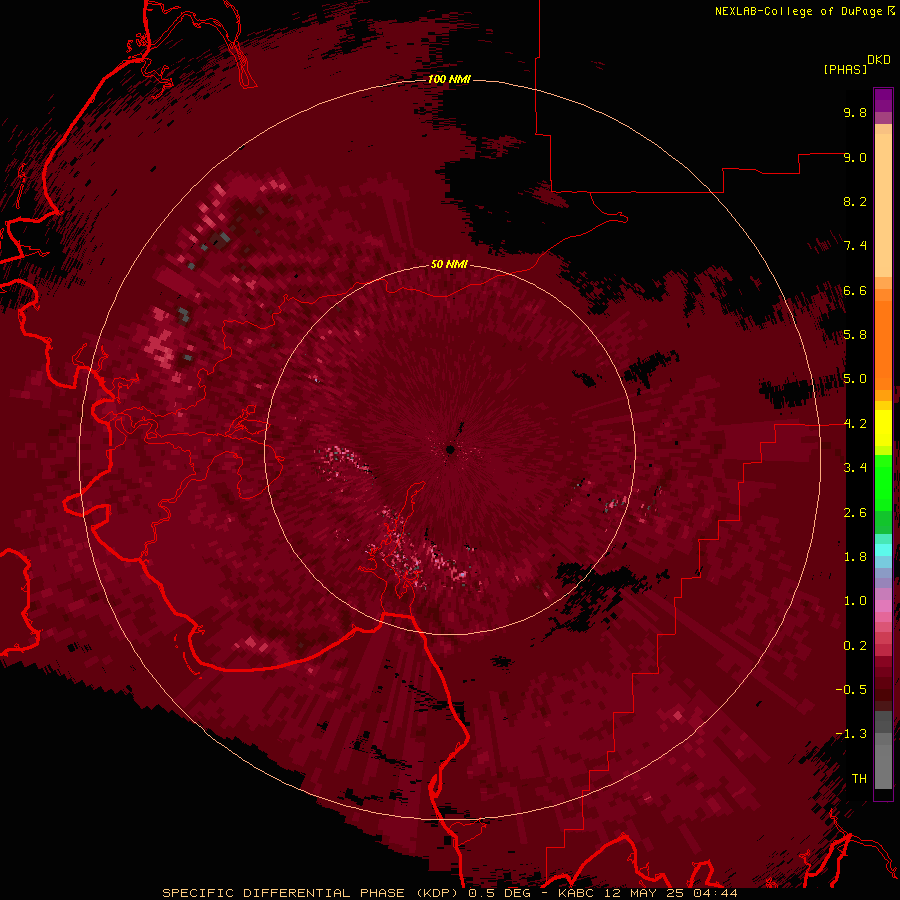This screenshot has width=900, height=900.
Task: Select the orange segment of the color bar
Action: (883, 345)
